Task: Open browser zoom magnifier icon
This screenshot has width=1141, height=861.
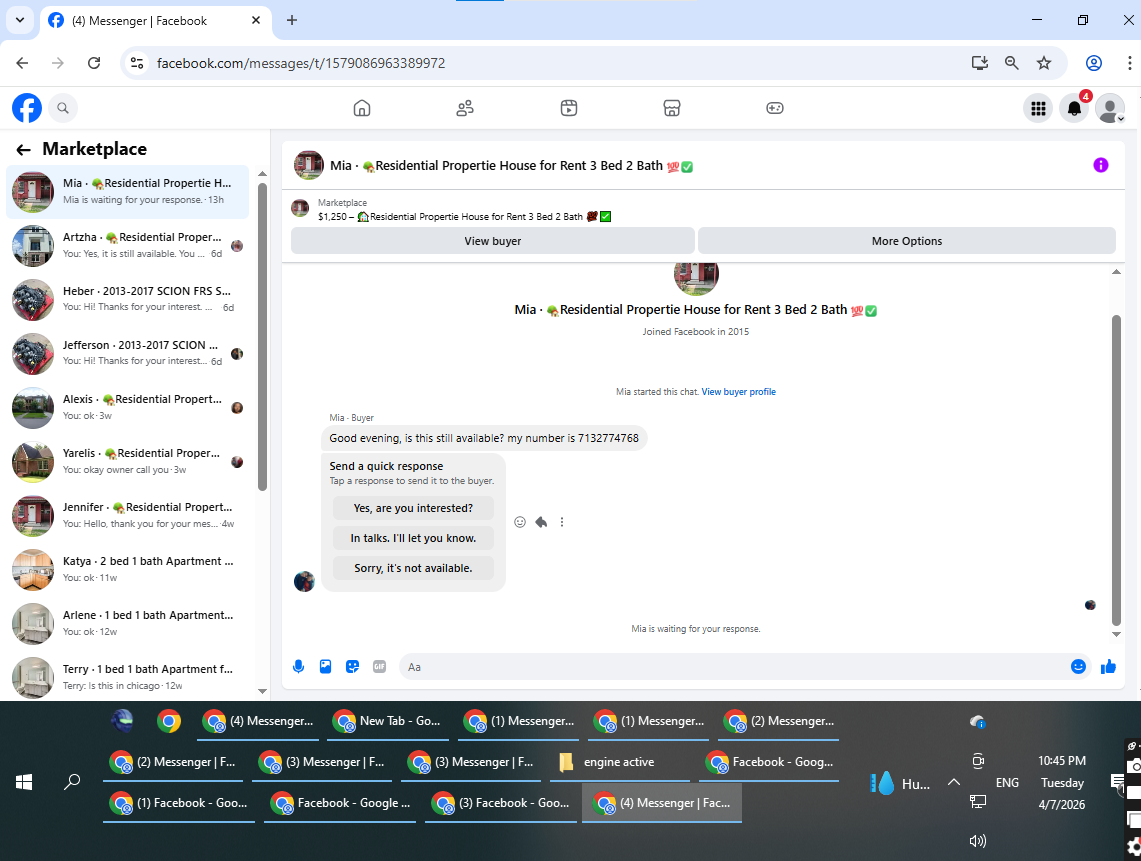Action: [x=1011, y=63]
